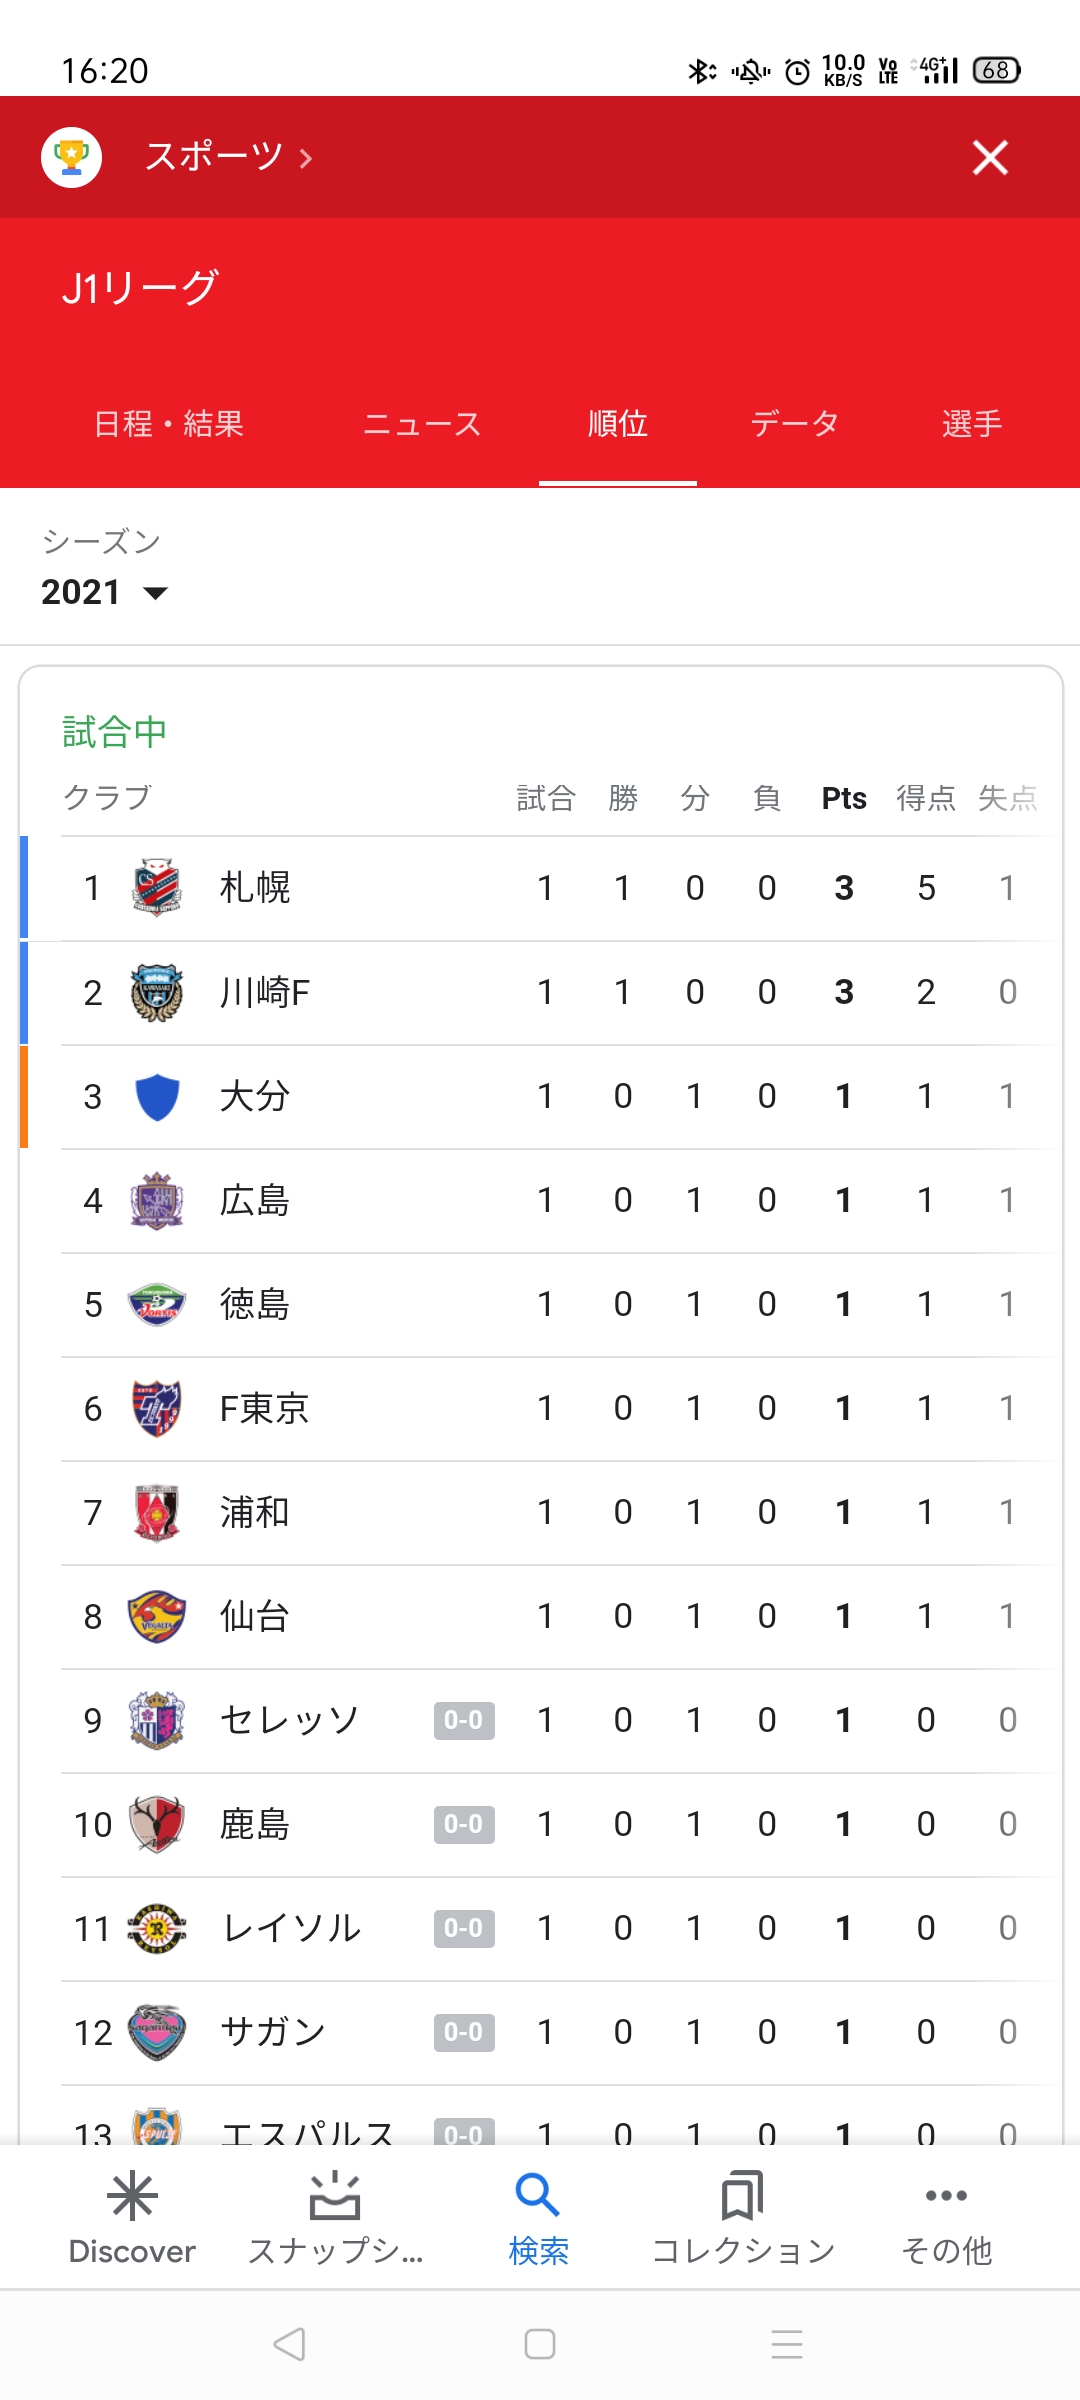Open Snapshot from bottom navigation
This screenshot has width=1080, height=2400.
[x=335, y=2196]
